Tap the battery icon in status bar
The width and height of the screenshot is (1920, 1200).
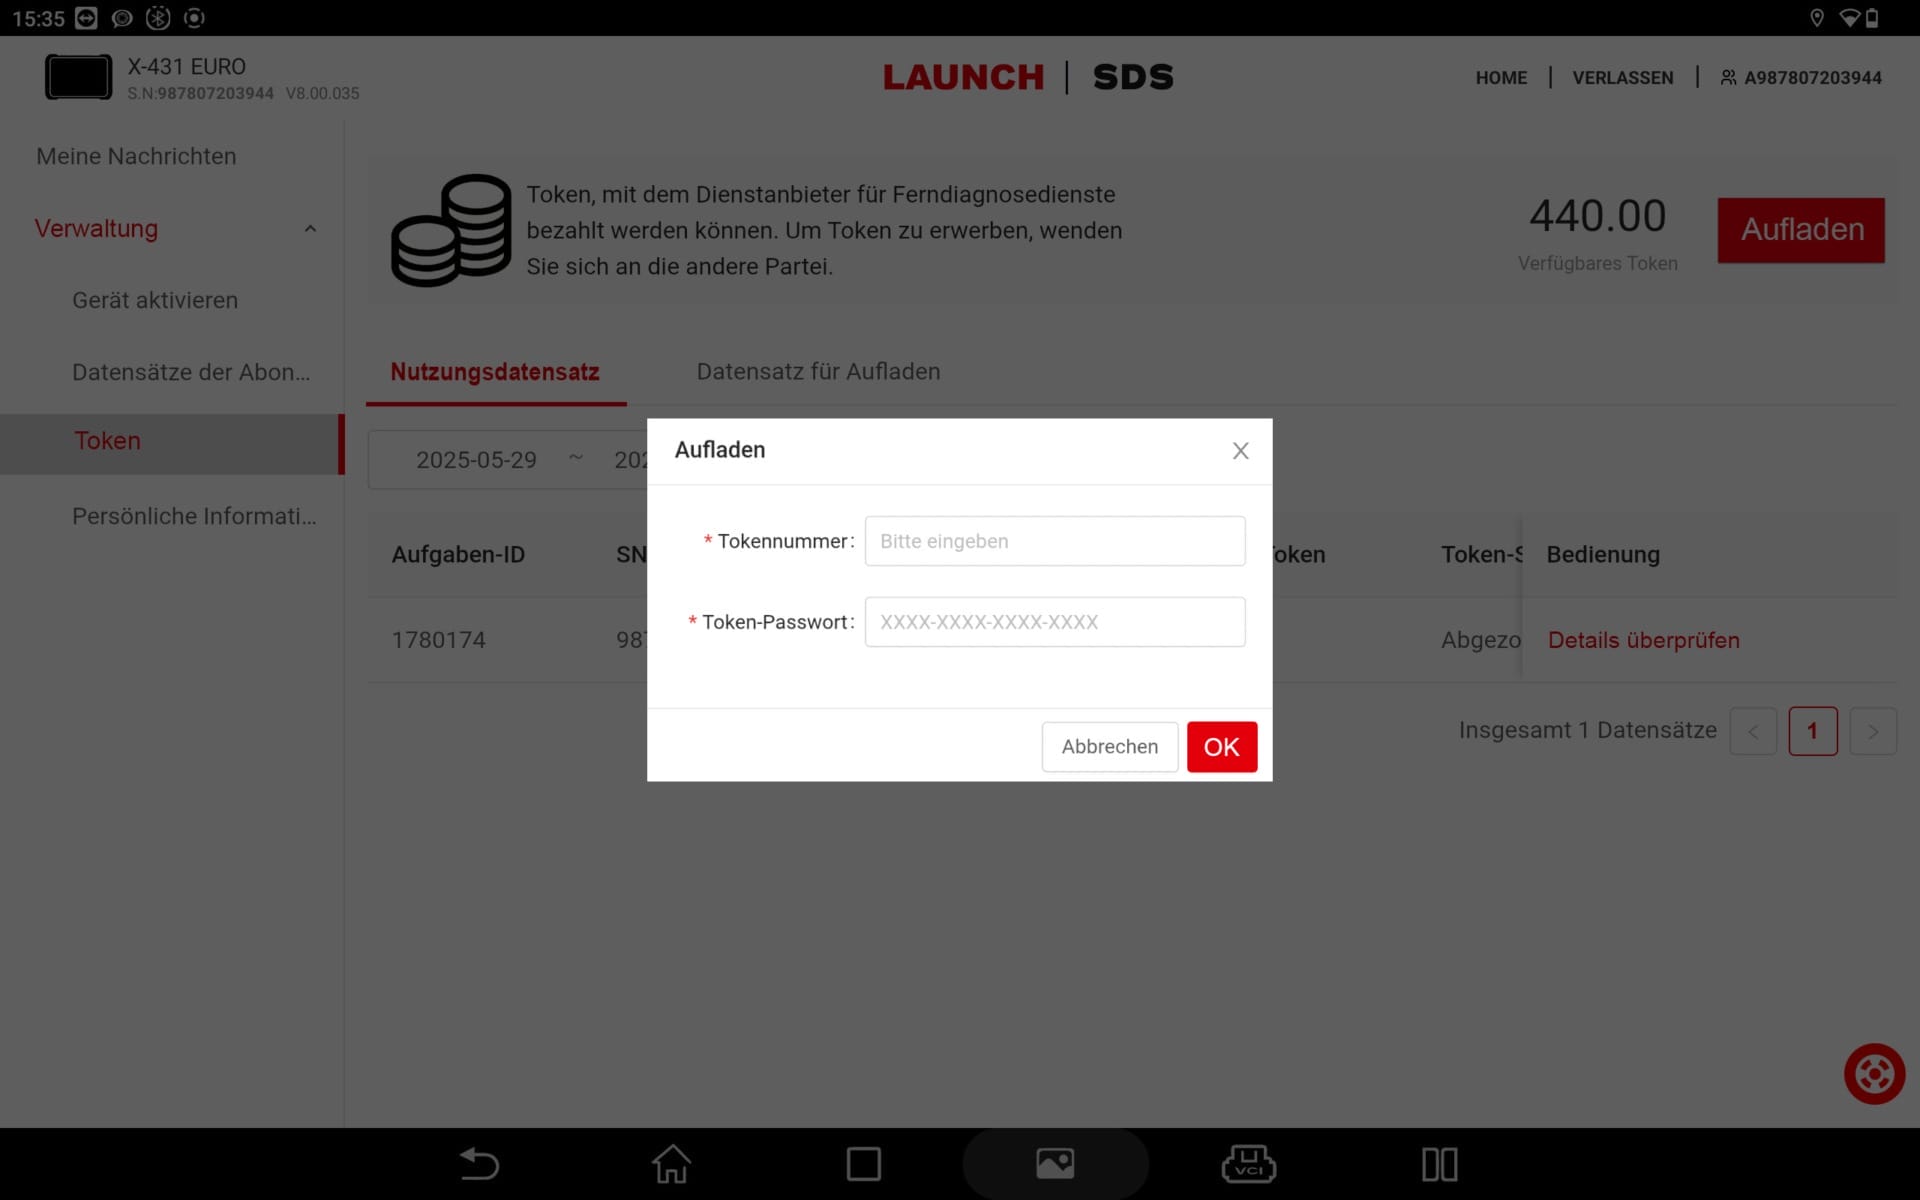click(1872, 18)
